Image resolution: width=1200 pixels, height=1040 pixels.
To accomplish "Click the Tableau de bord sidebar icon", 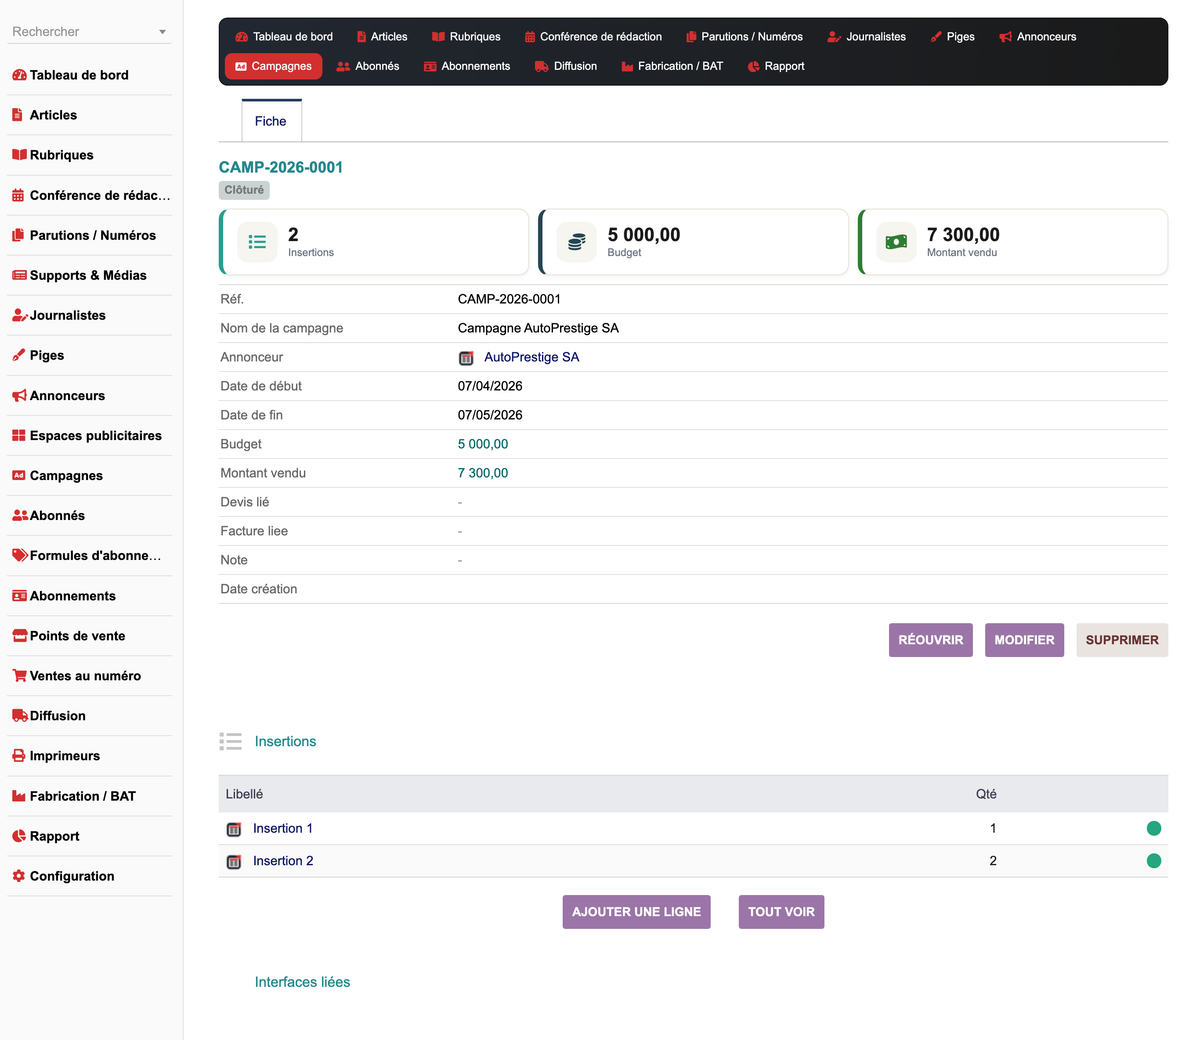I will click(x=19, y=75).
